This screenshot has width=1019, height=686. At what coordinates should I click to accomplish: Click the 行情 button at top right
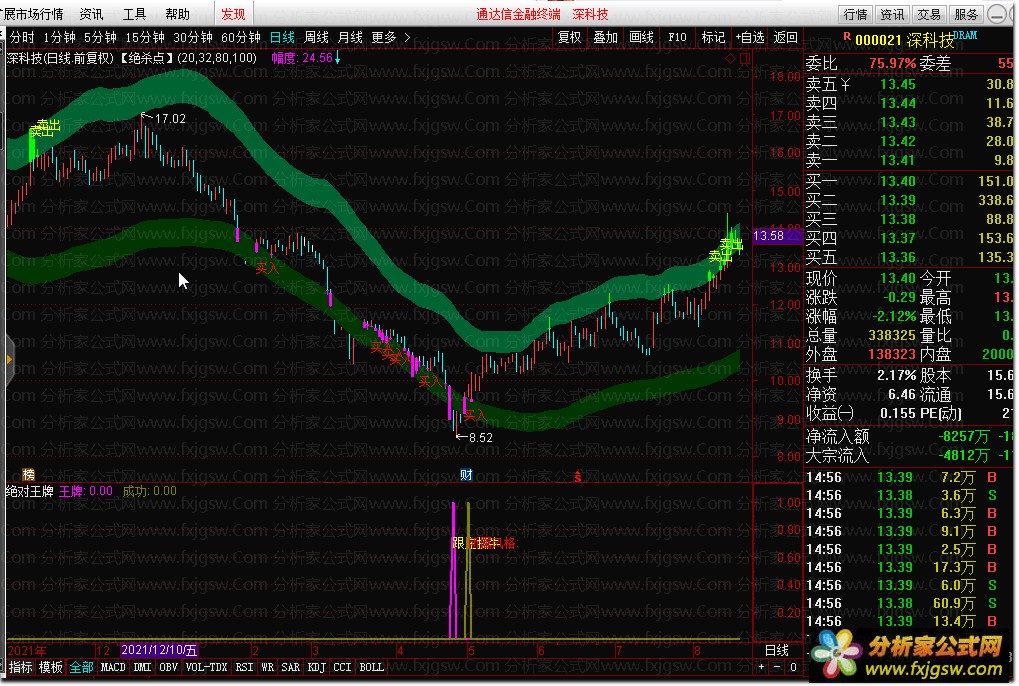click(x=855, y=14)
